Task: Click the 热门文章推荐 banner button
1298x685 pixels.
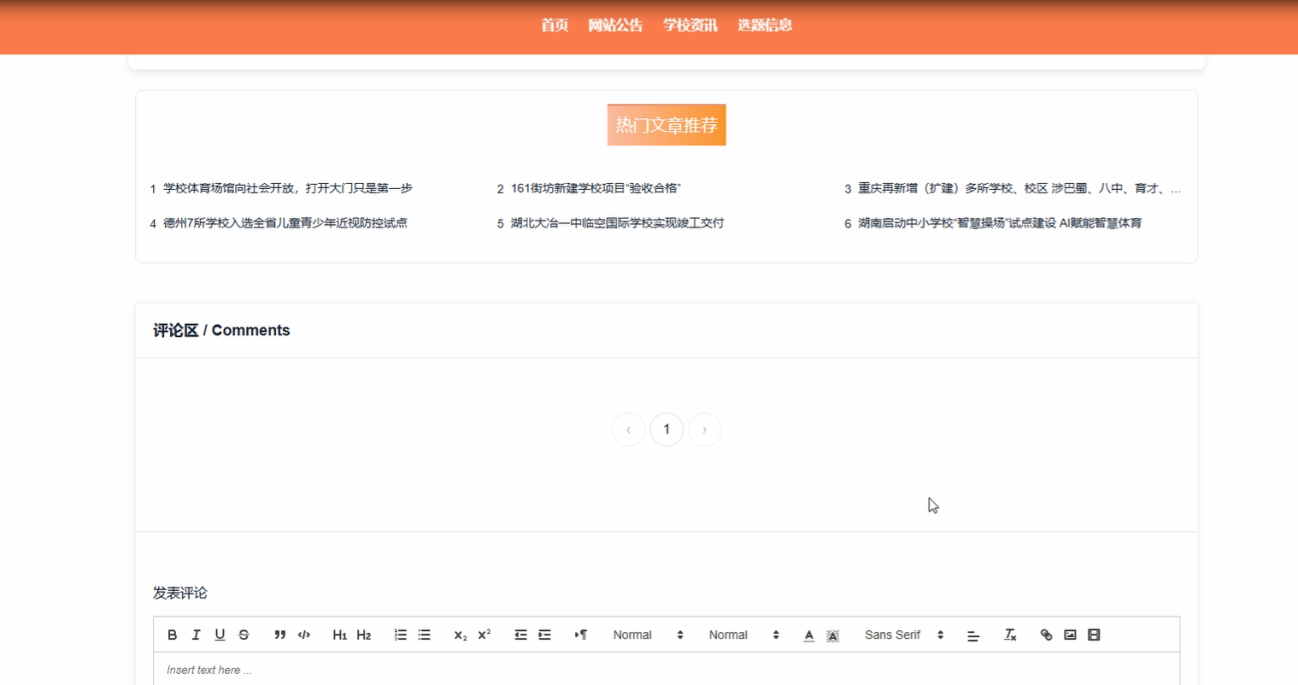Action: pos(666,125)
